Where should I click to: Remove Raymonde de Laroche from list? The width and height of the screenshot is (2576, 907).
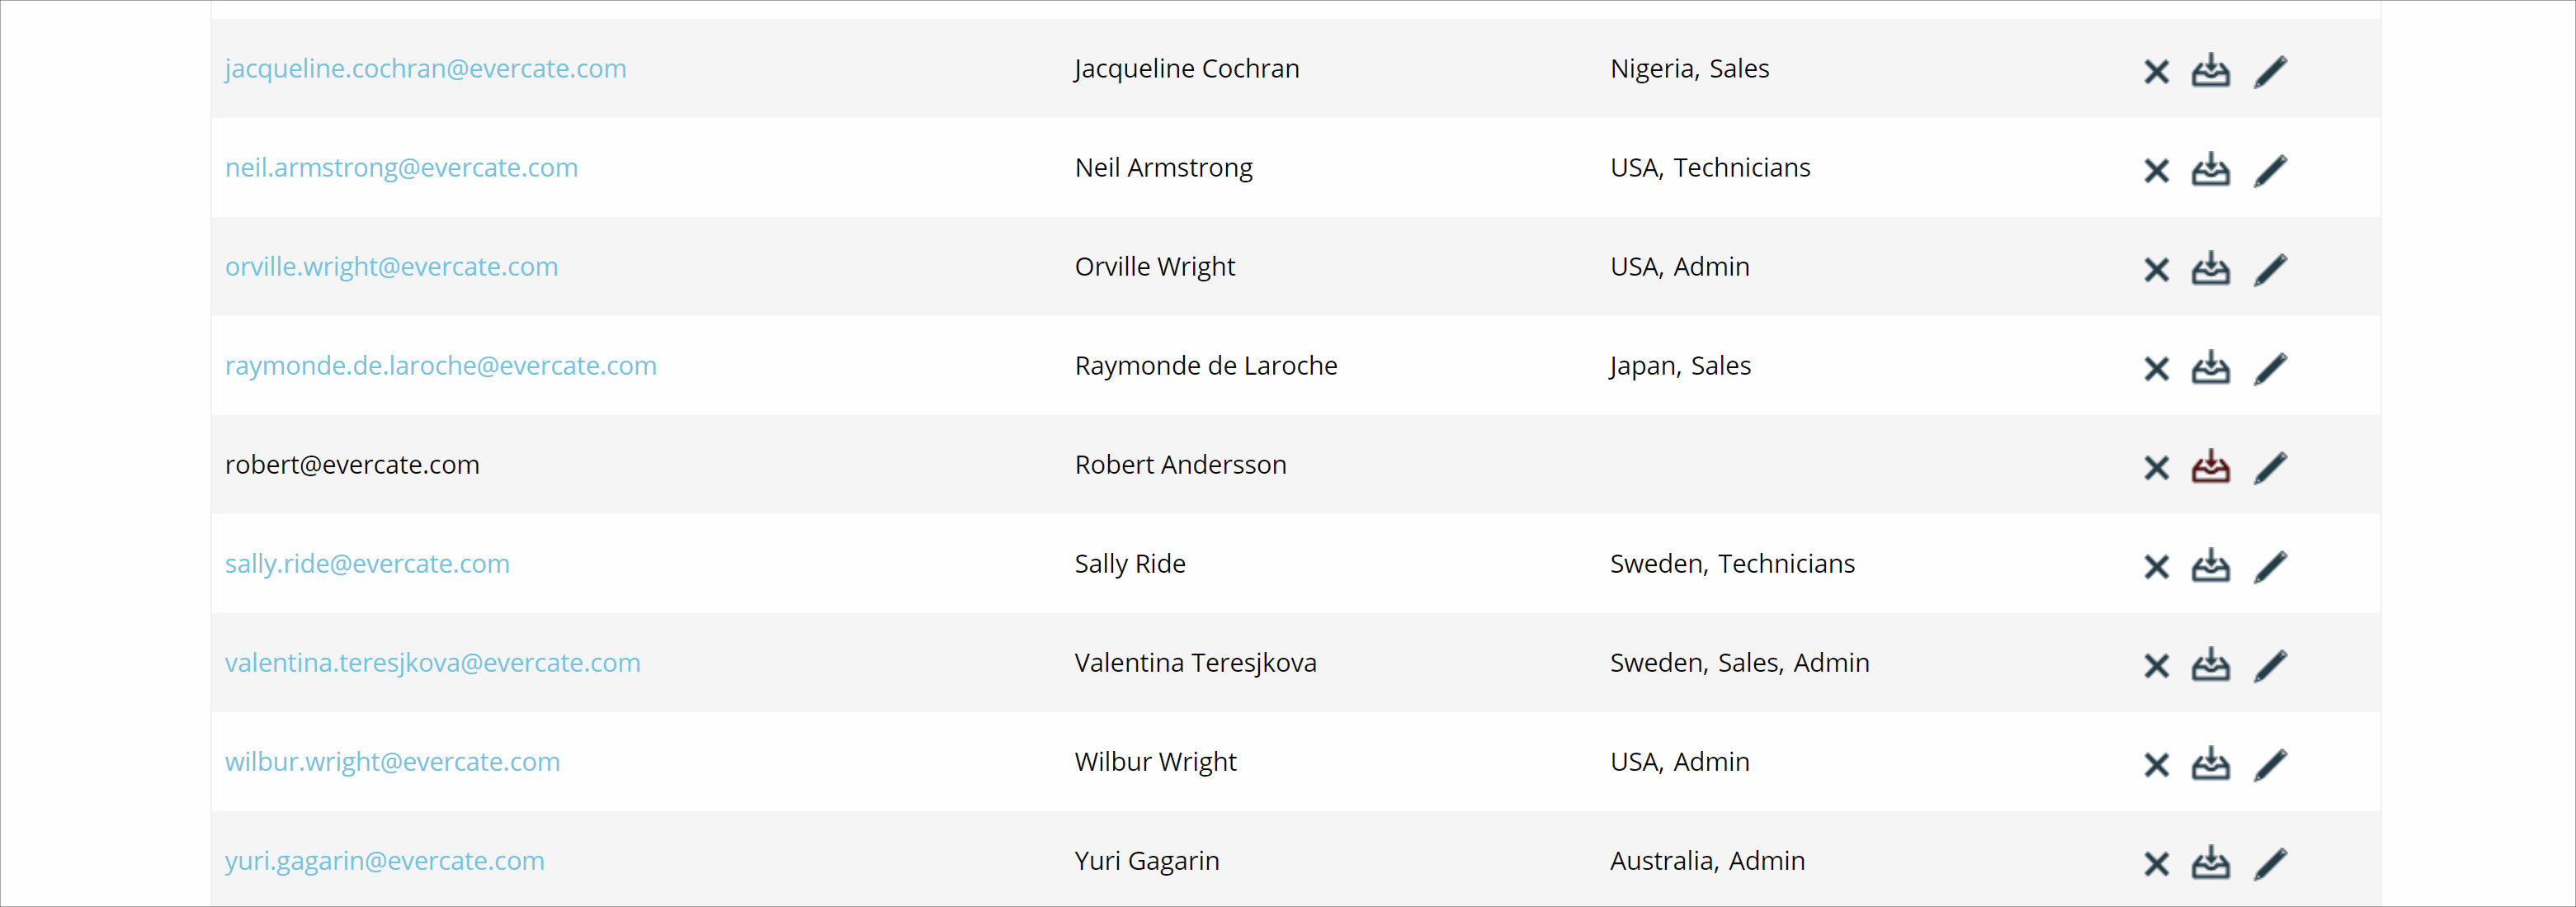[x=2156, y=368]
